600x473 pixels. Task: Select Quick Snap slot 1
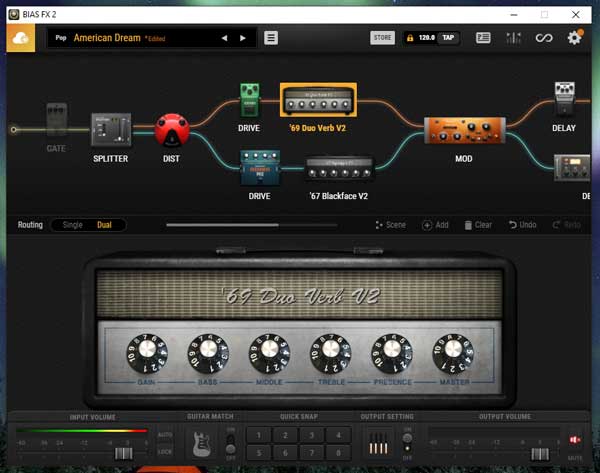259,435
